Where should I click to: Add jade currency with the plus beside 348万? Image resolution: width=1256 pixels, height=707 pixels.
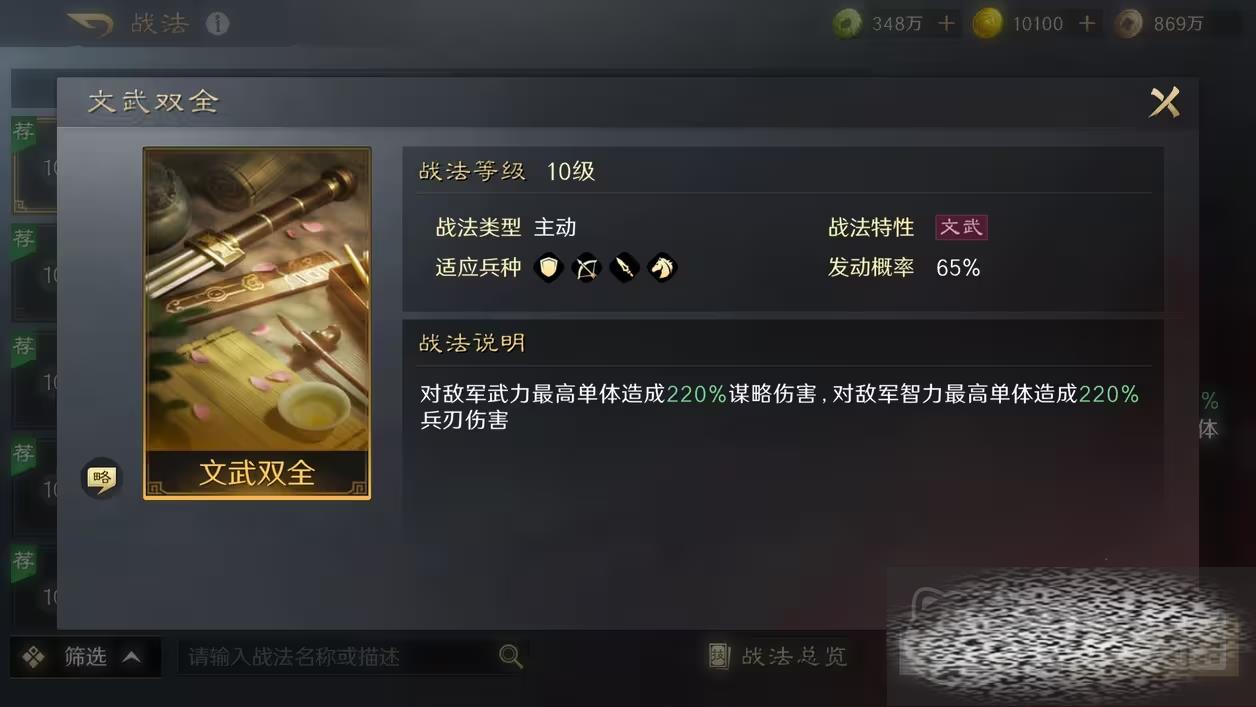pyautogui.click(x=946, y=24)
